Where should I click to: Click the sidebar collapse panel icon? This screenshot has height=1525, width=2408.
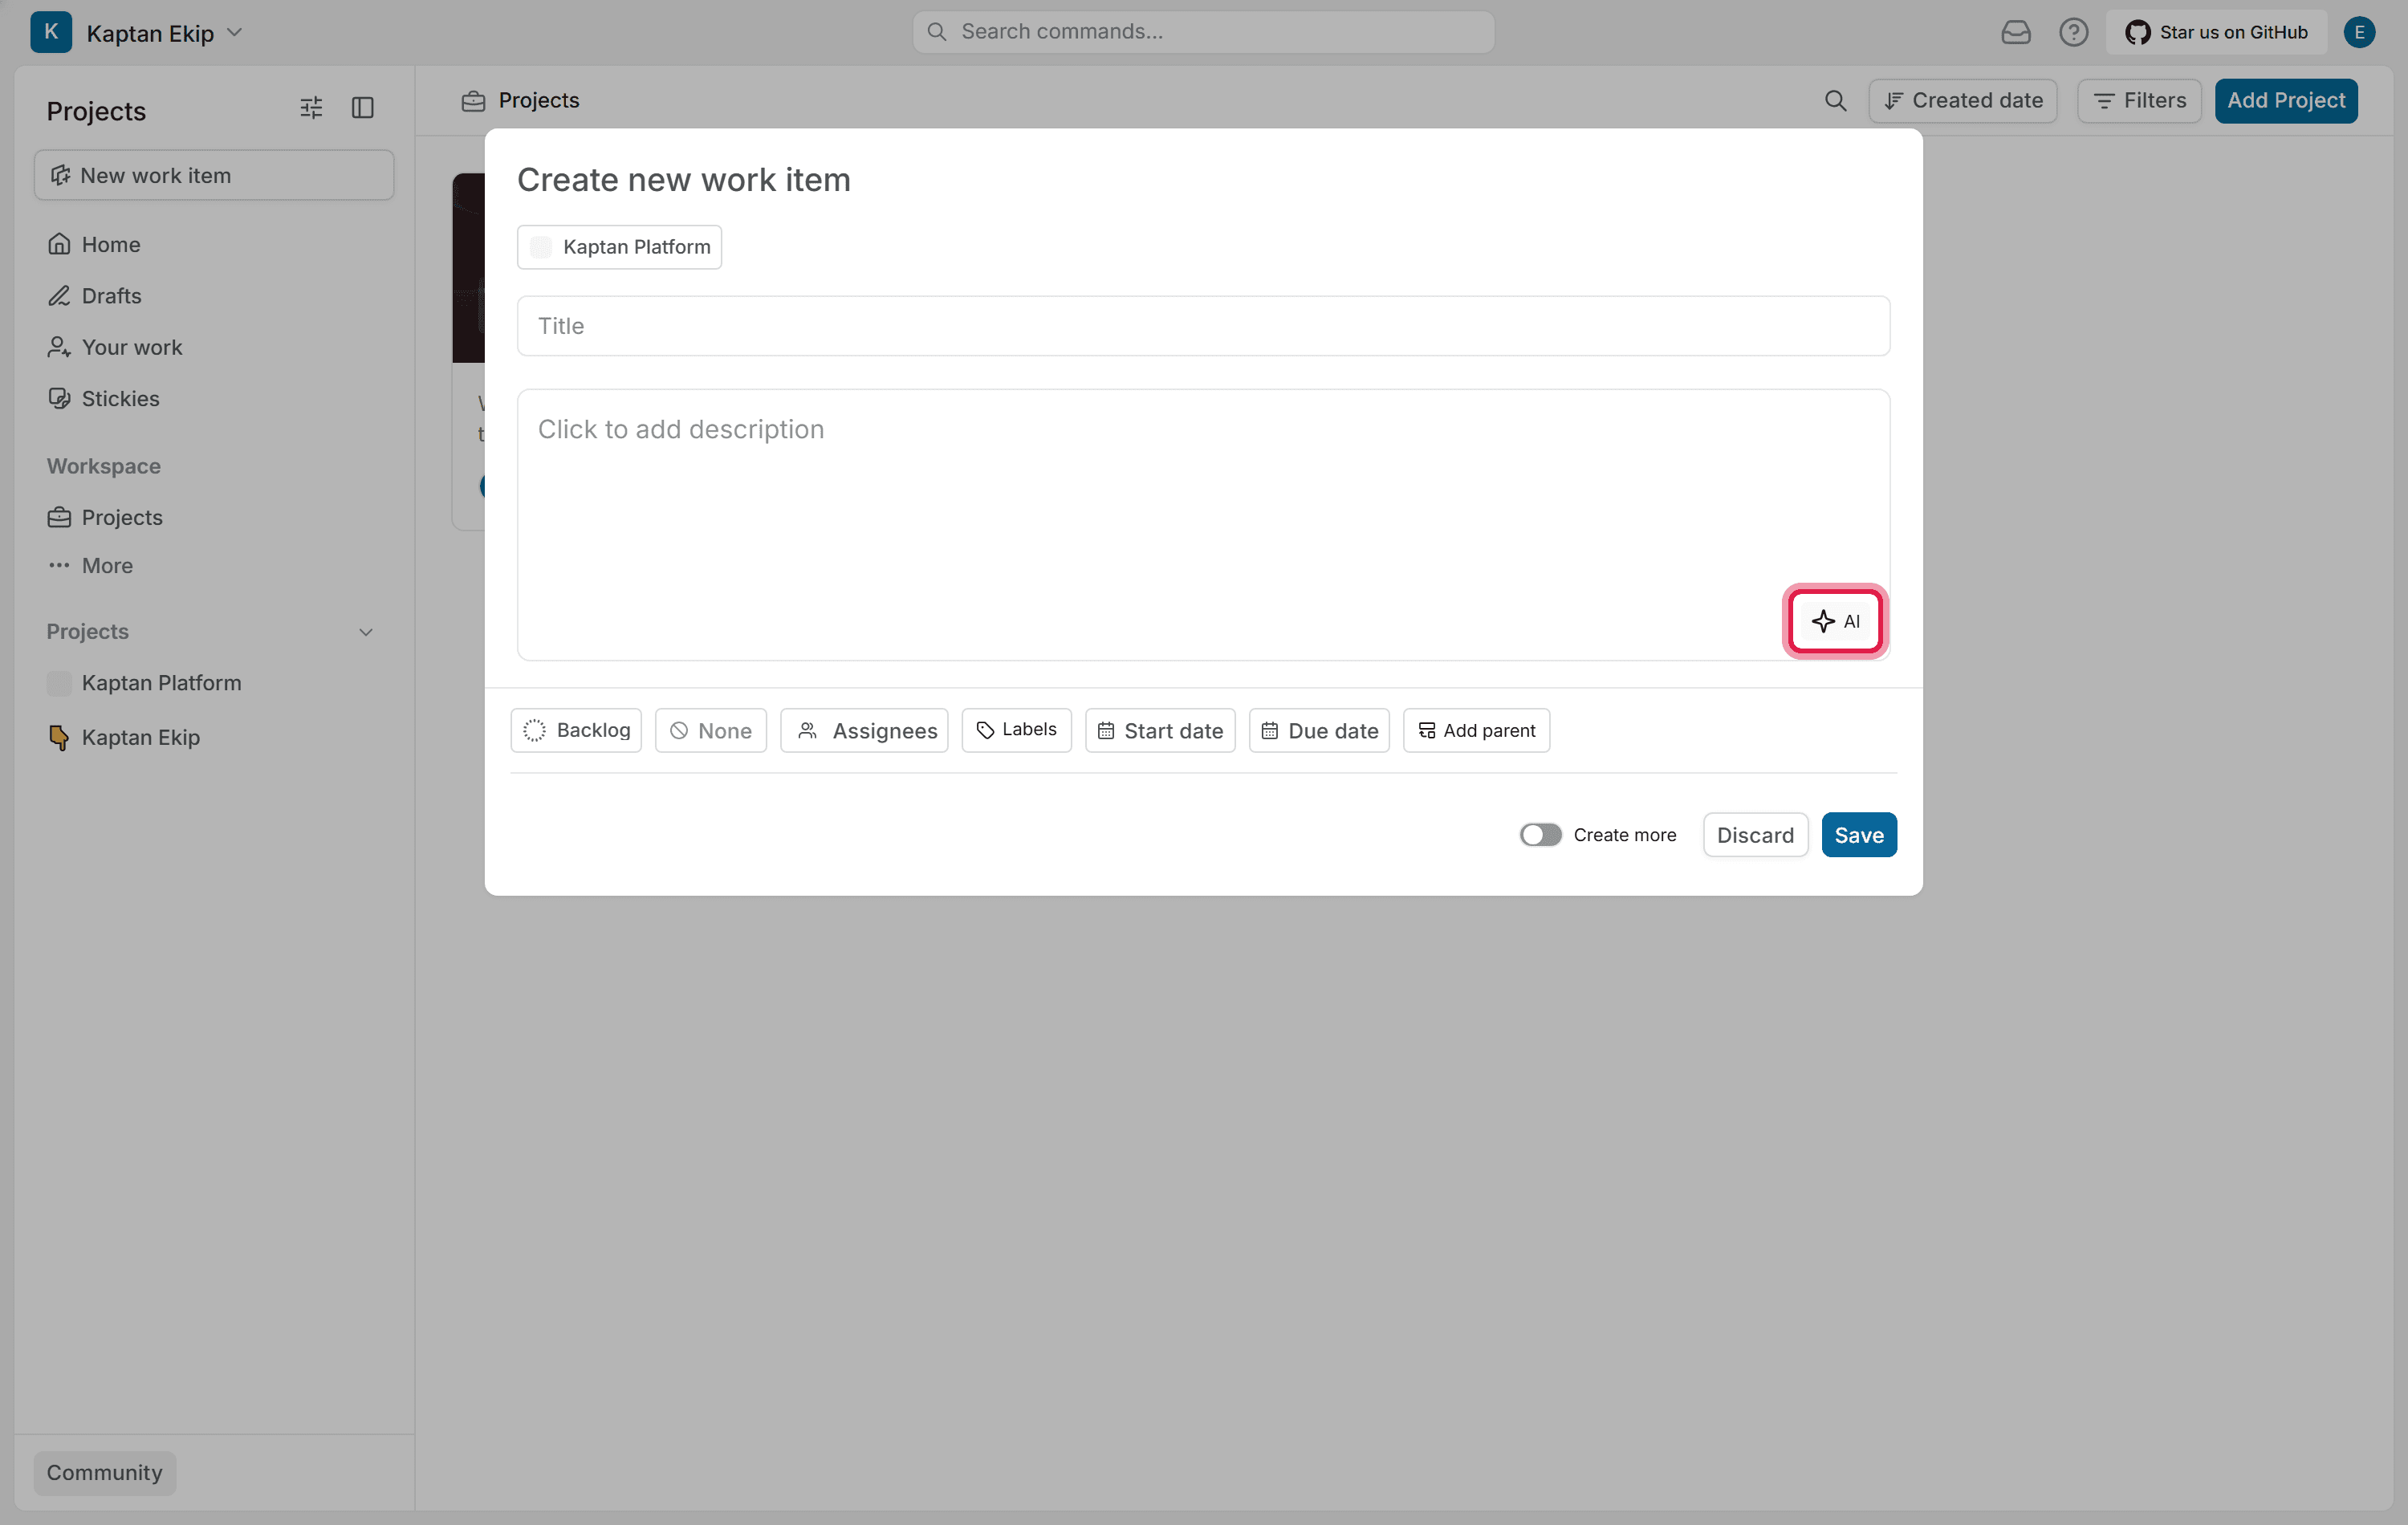point(363,108)
